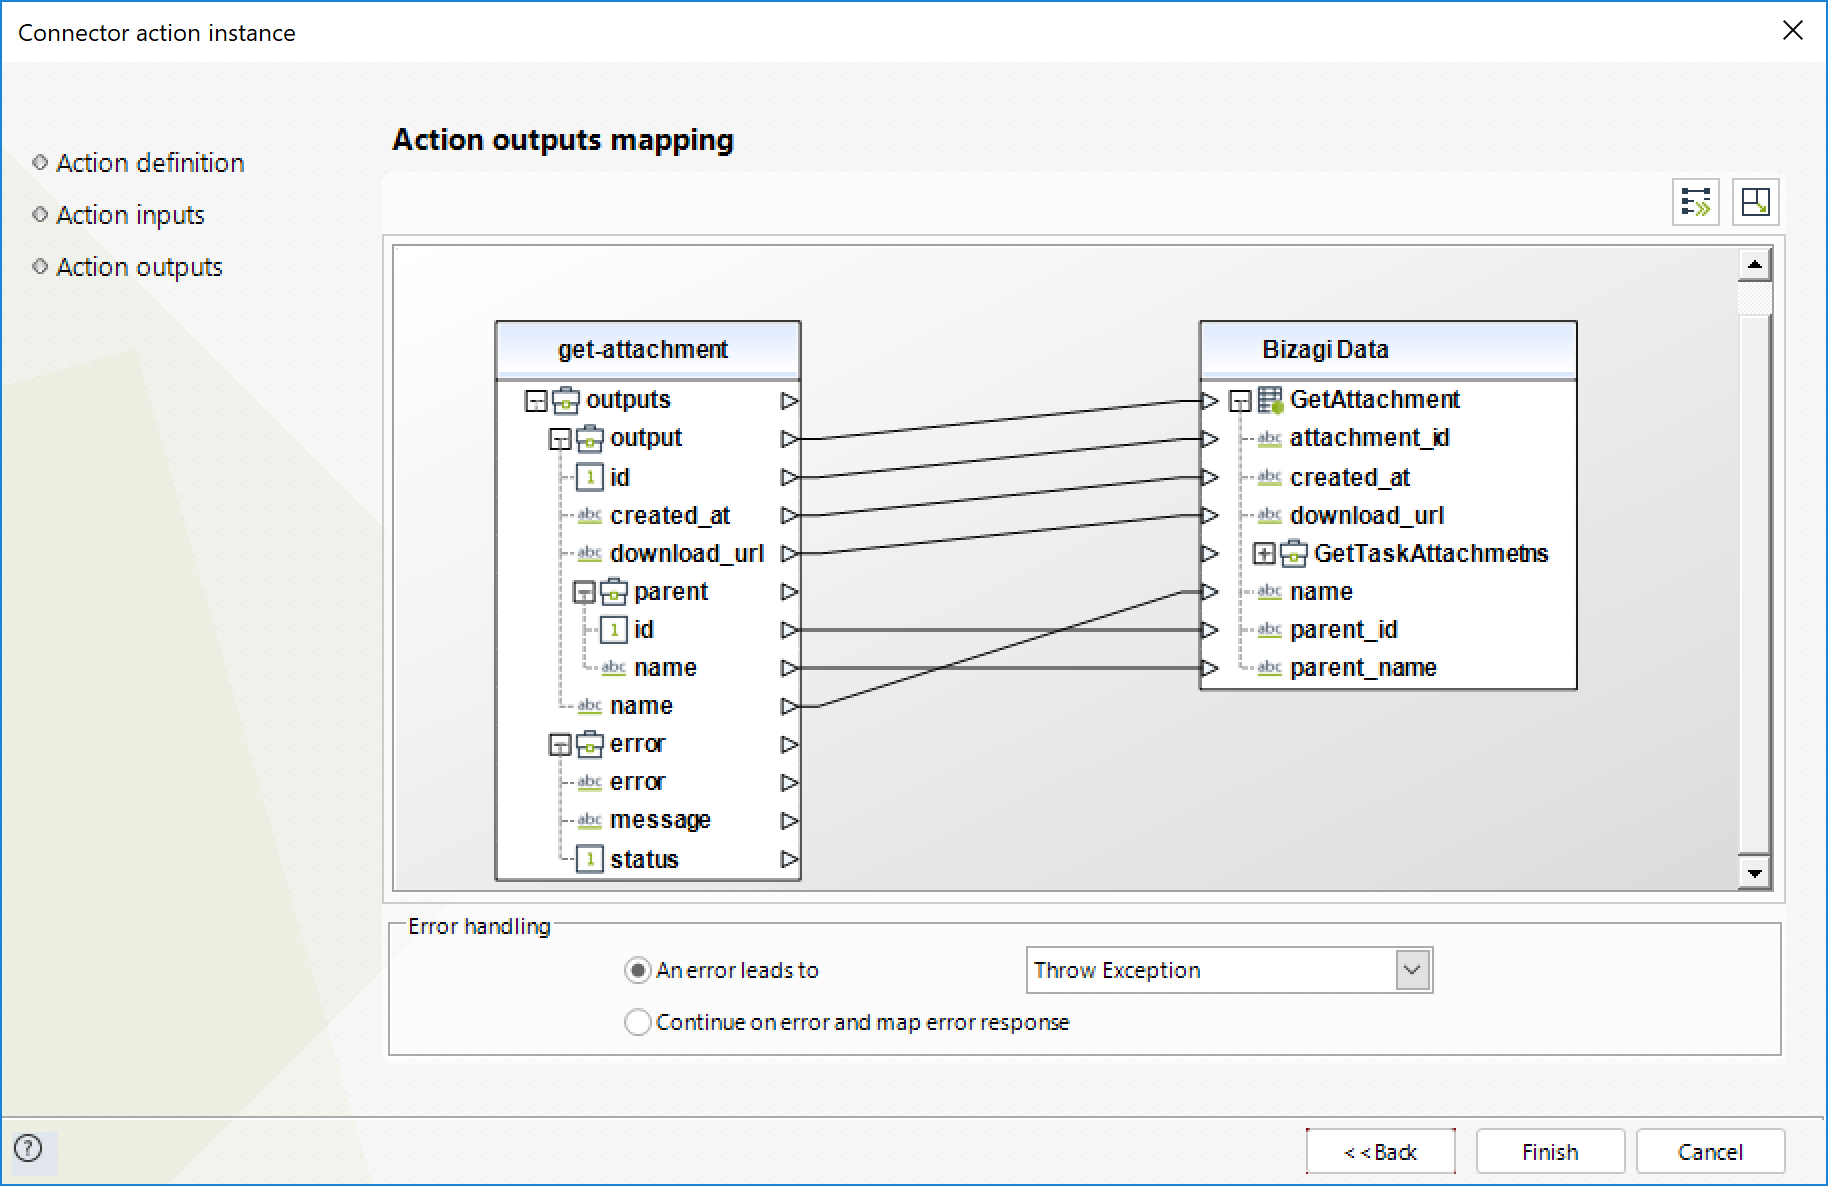This screenshot has height=1186, width=1828.
Task: Click the outputs folder icon in get-attachment
Action: (x=566, y=400)
